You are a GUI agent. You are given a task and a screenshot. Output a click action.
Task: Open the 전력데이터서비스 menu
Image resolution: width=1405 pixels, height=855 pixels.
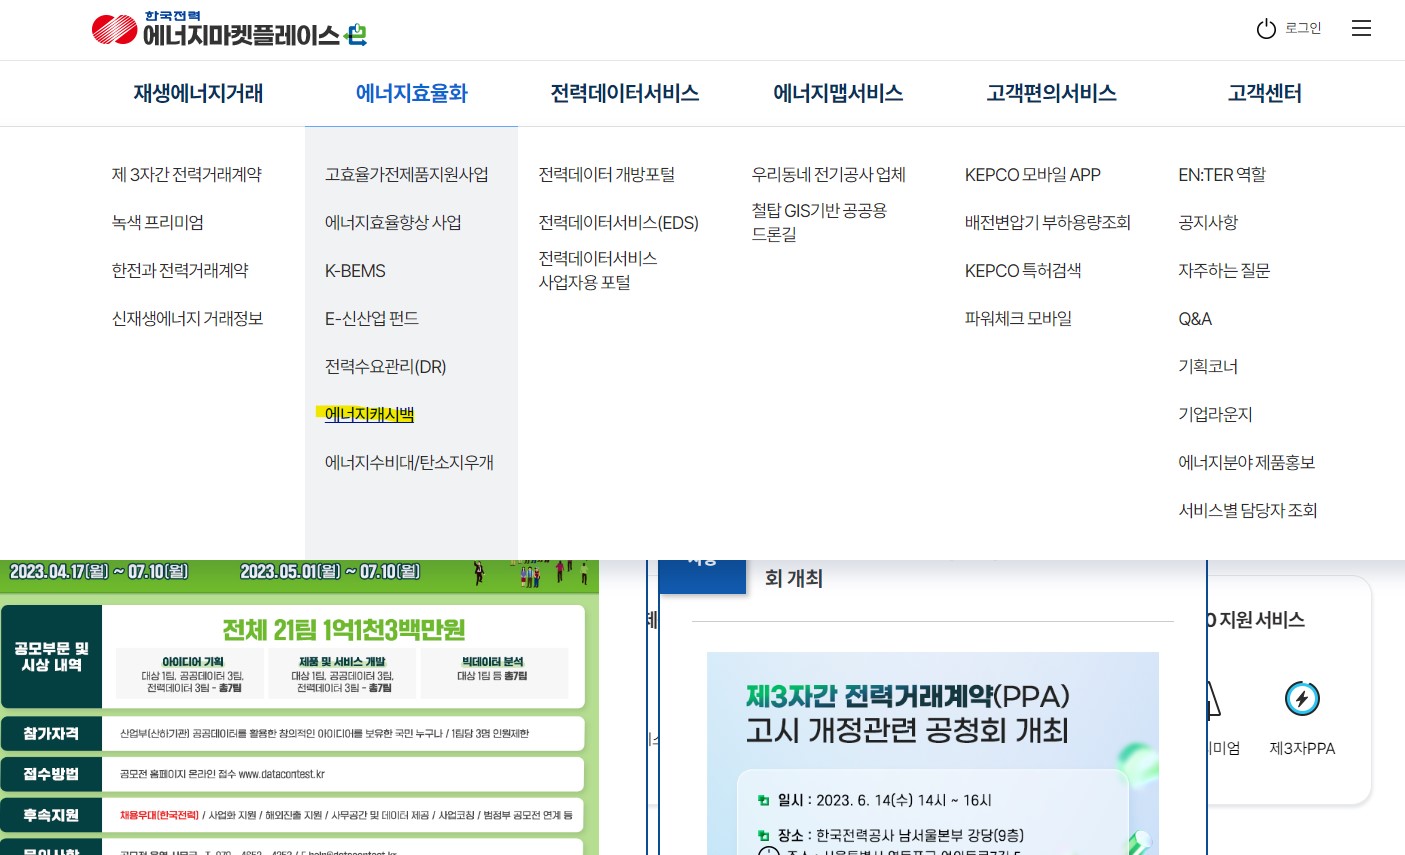point(625,93)
